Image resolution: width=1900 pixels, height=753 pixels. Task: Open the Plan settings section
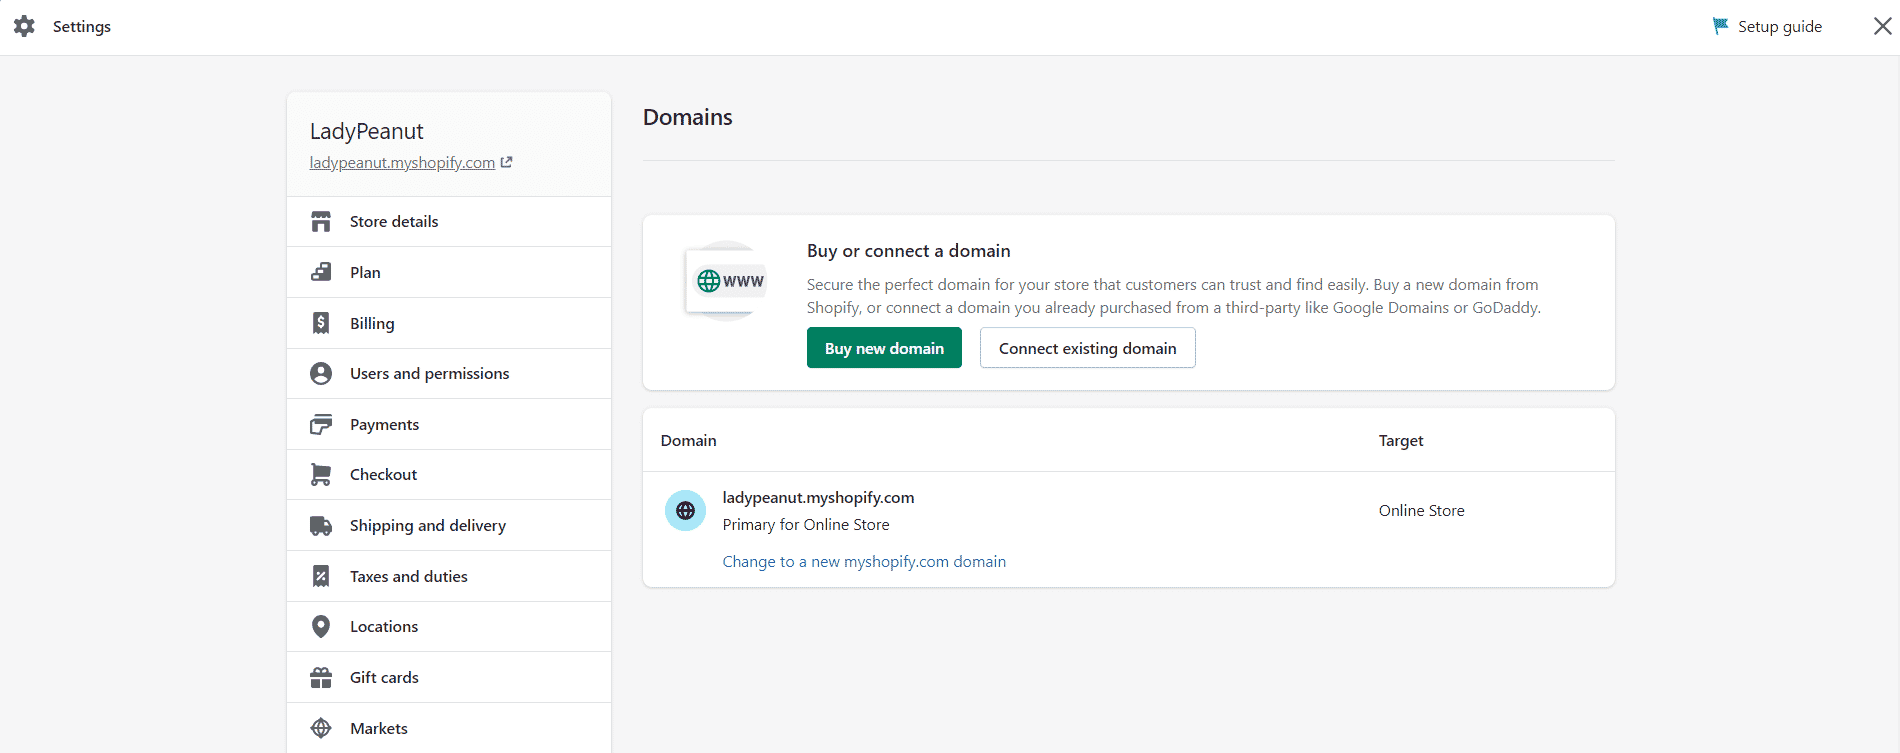click(x=365, y=273)
